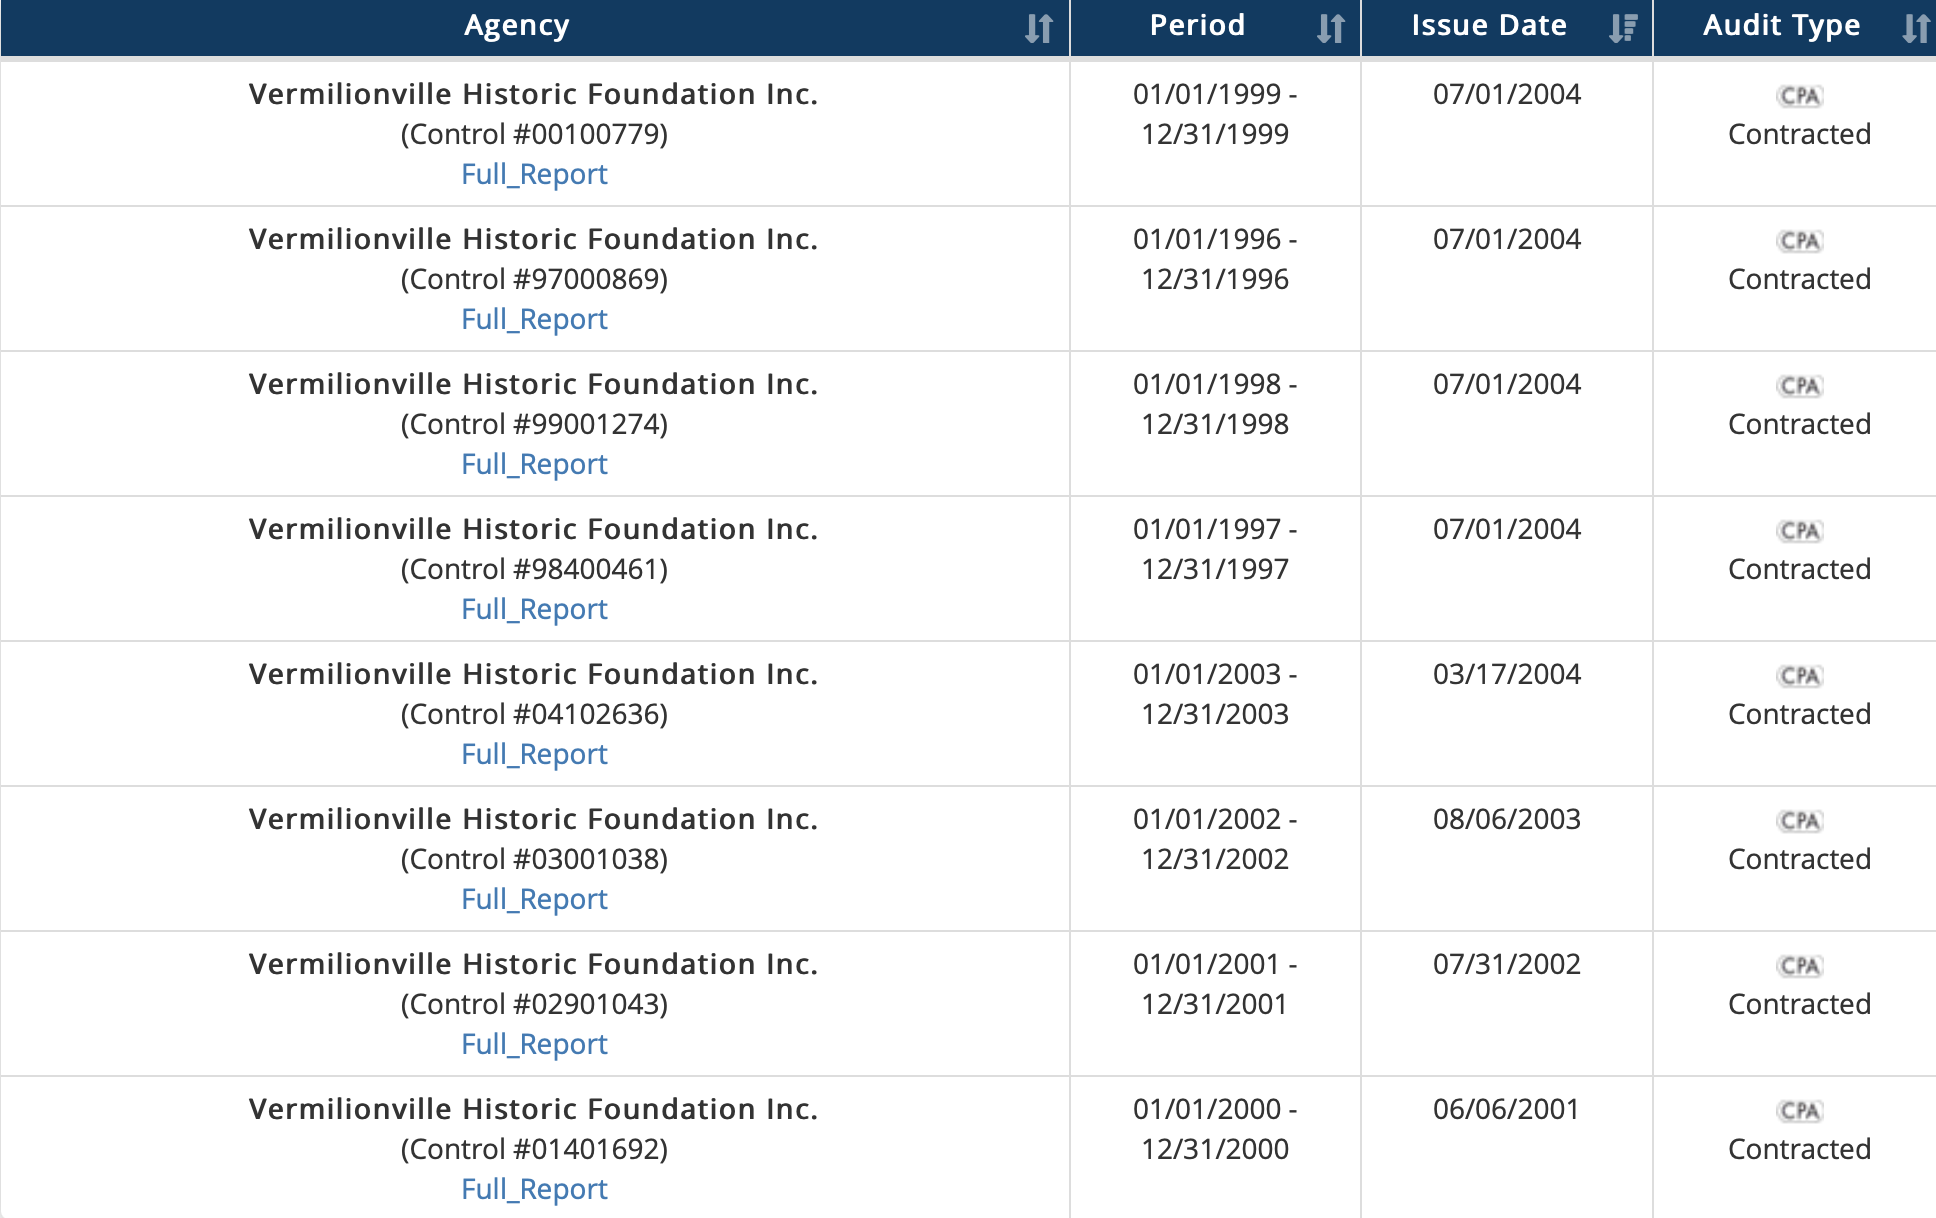Screen dimensions: 1936x1218
Task: Click the Period column sort arrows icon
Action: tap(1330, 28)
